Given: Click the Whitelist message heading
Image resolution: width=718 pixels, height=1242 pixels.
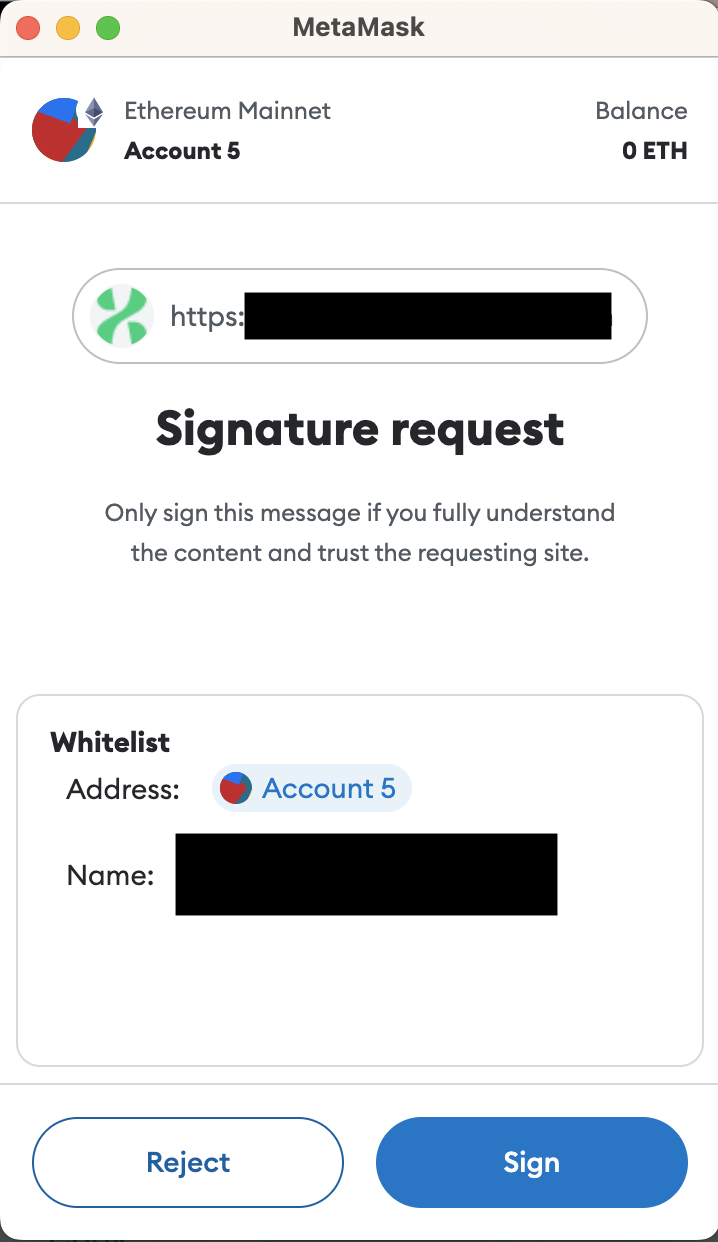Looking at the screenshot, I should click(x=110, y=742).
